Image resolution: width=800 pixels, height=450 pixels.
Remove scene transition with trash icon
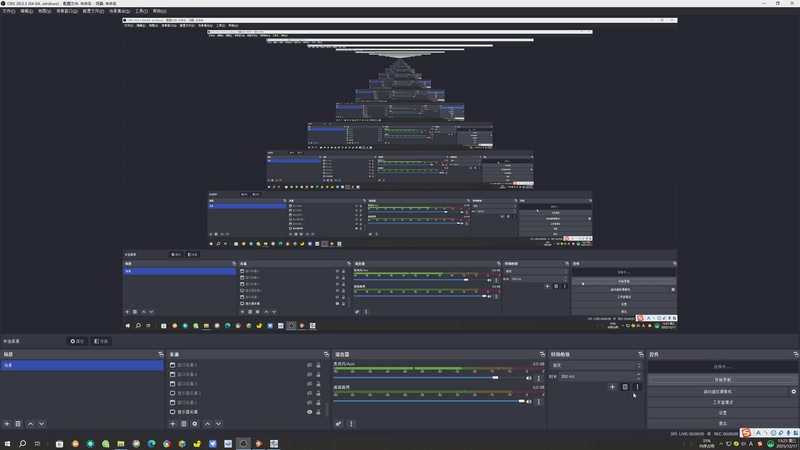(625, 387)
